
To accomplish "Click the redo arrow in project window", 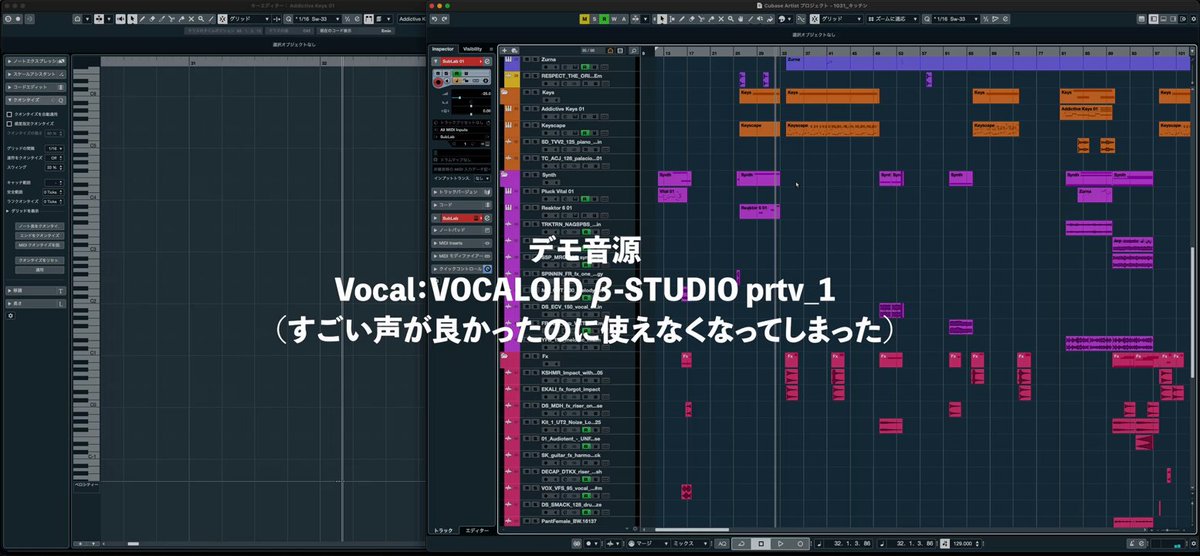I will pos(445,19).
